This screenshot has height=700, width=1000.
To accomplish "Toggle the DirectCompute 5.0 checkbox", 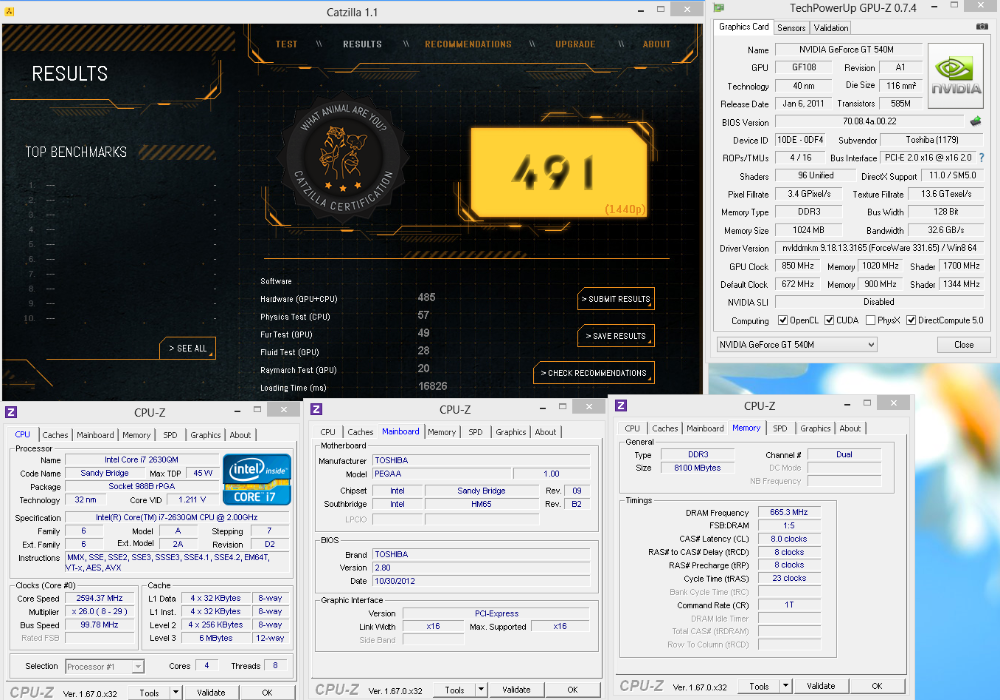I will click(911, 320).
